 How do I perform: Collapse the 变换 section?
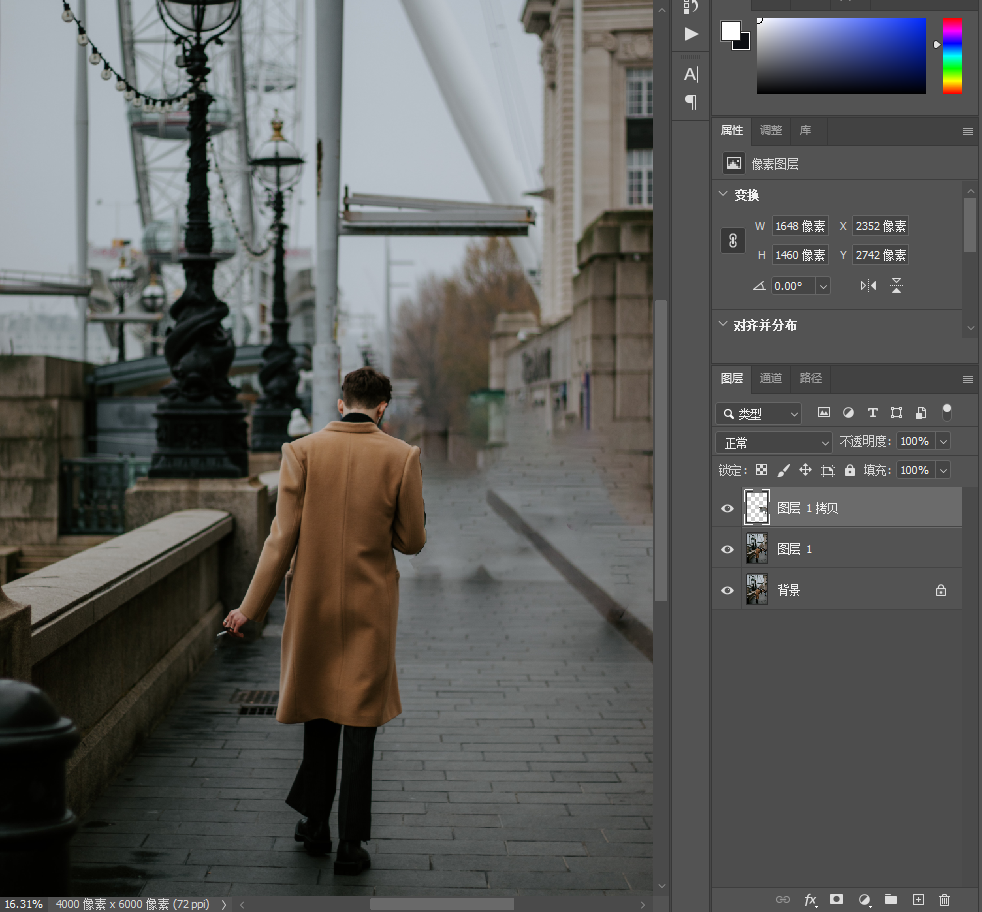coord(723,195)
